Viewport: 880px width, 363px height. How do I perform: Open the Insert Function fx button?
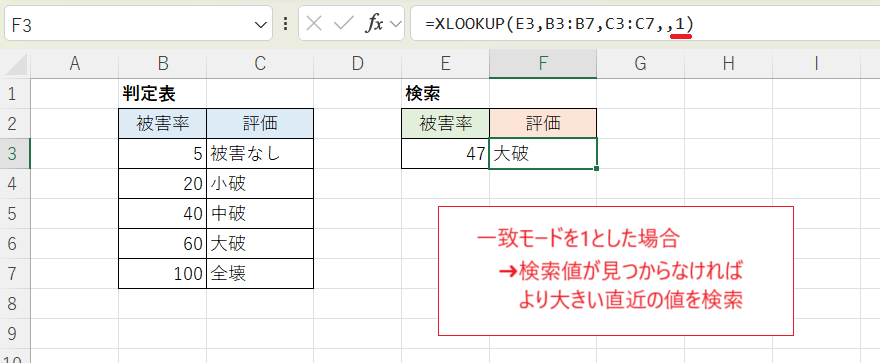pos(374,24)
